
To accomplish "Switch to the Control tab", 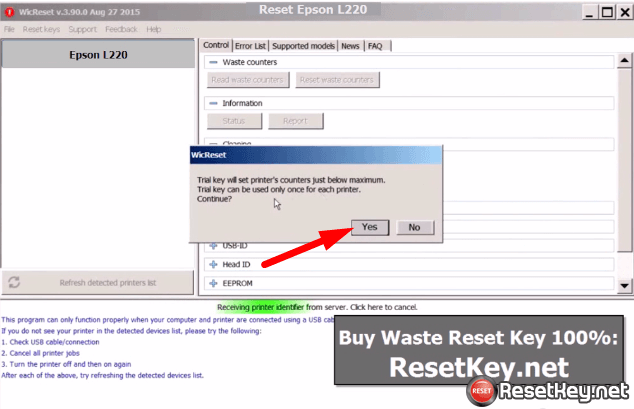I will pos(216,45).
